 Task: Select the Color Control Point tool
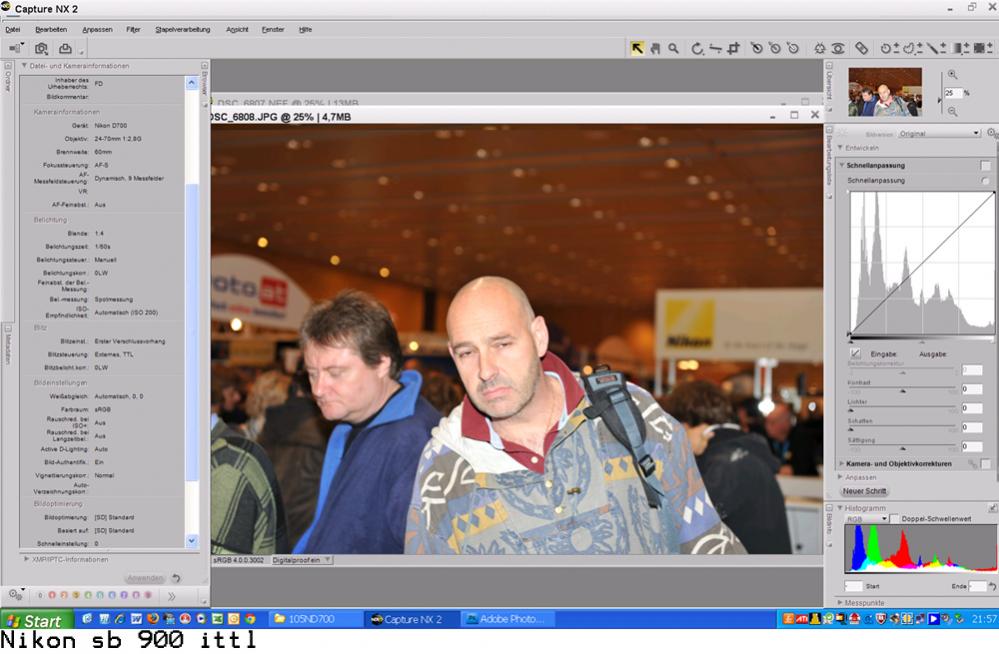click(820, 48)
